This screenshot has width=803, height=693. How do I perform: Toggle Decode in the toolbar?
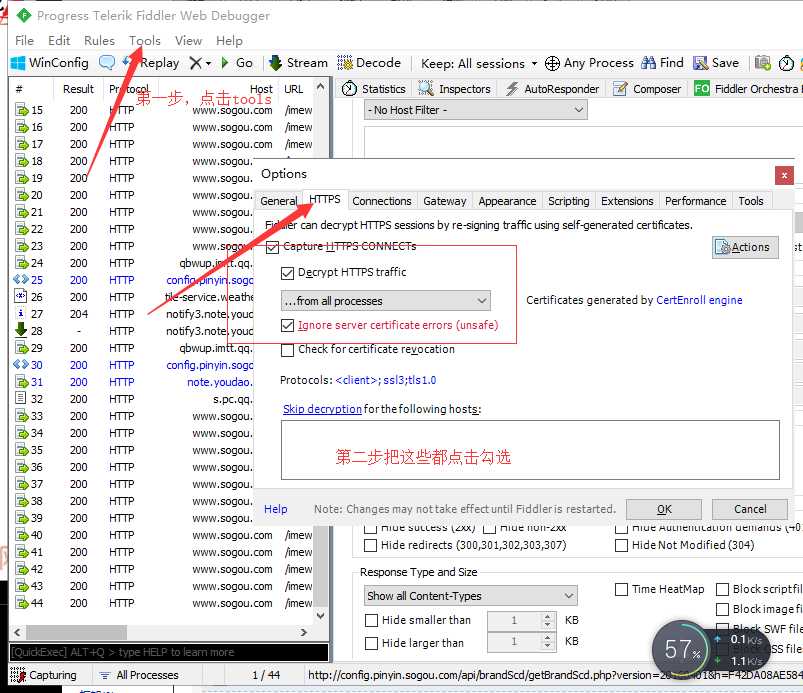coord(369,63)
